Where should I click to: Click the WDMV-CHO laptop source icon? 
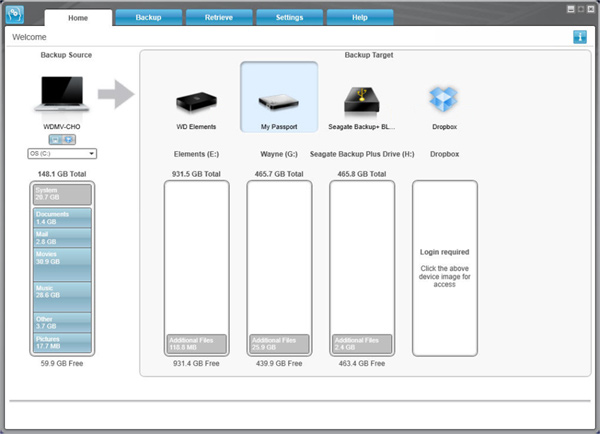point(62,94)
